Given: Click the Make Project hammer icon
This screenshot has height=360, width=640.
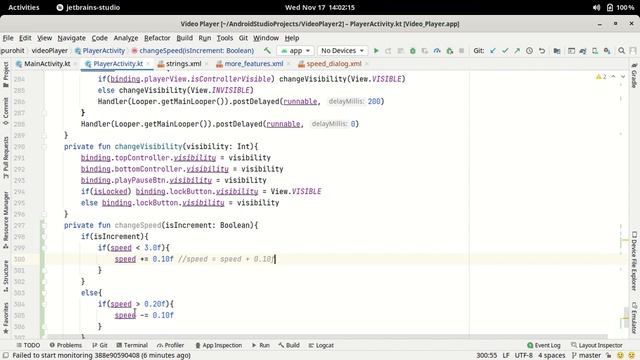Looking at the screenshot, I should click(x=267, y=51).
